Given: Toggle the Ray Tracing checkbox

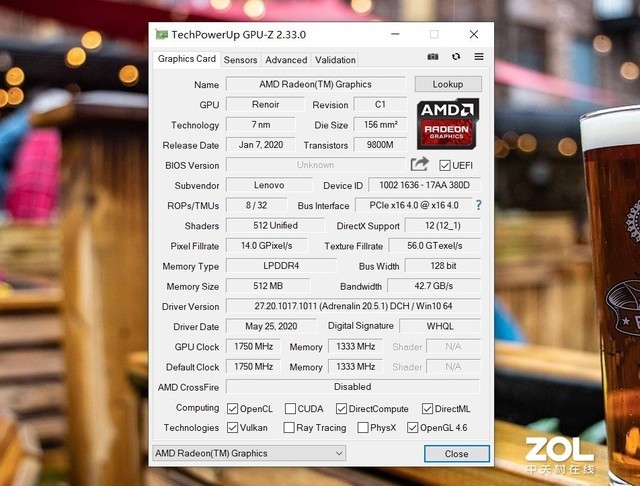Looking at the screenshot, I should pos(289,428).
